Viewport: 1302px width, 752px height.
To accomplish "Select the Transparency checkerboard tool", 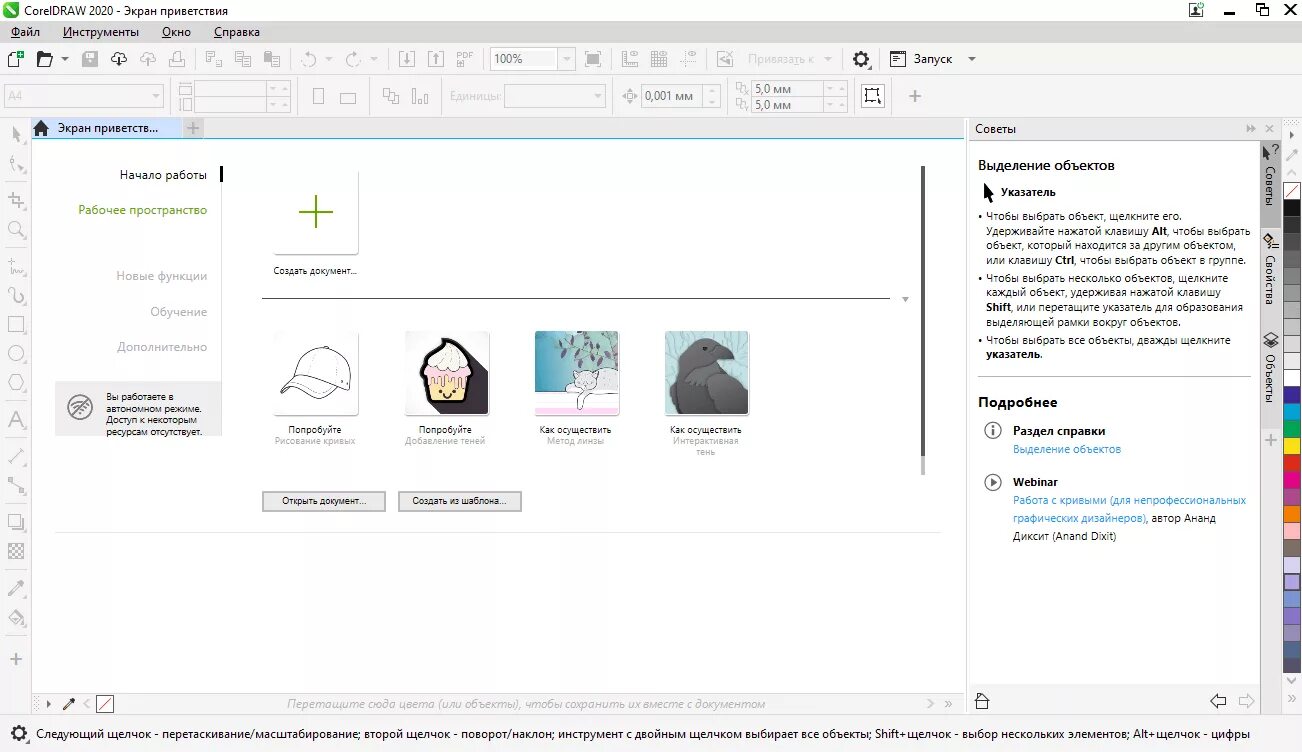I will [x=16, y=550].
